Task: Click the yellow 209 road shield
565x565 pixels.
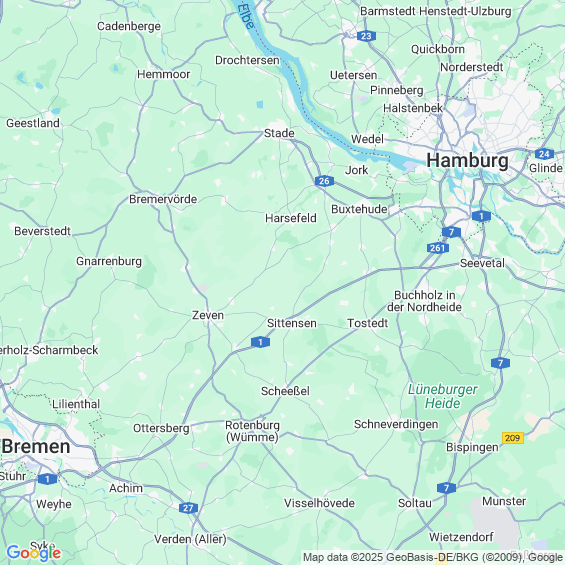Action: (512, 438)
